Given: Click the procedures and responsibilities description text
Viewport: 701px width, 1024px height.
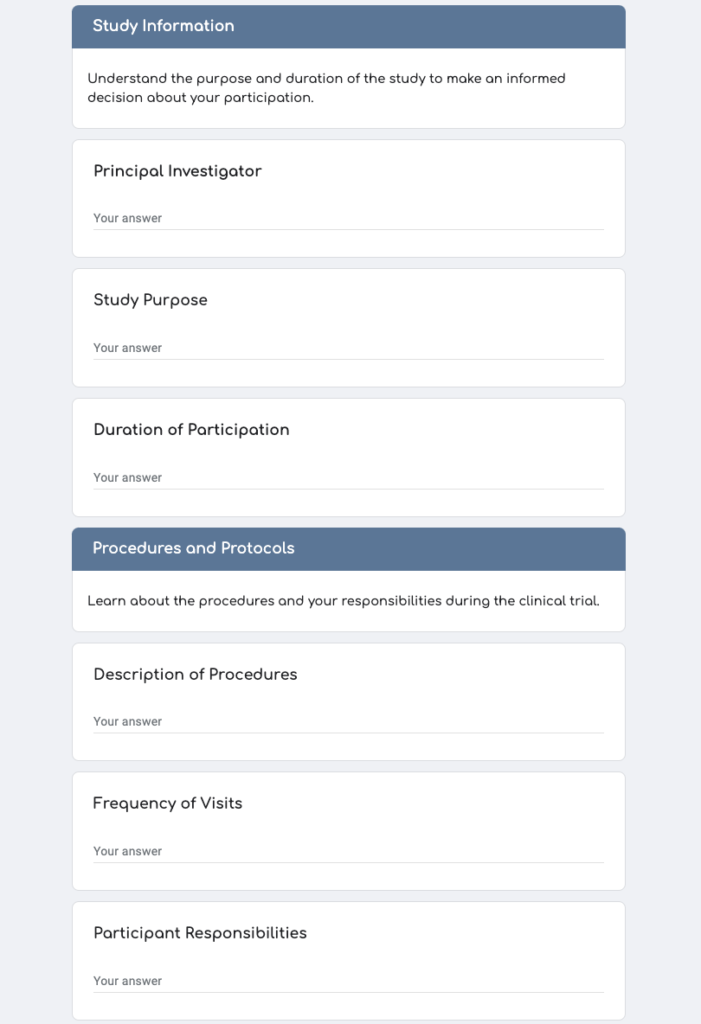Looking at the screenshot, I should pyautogui.click(x=344, y=601).
